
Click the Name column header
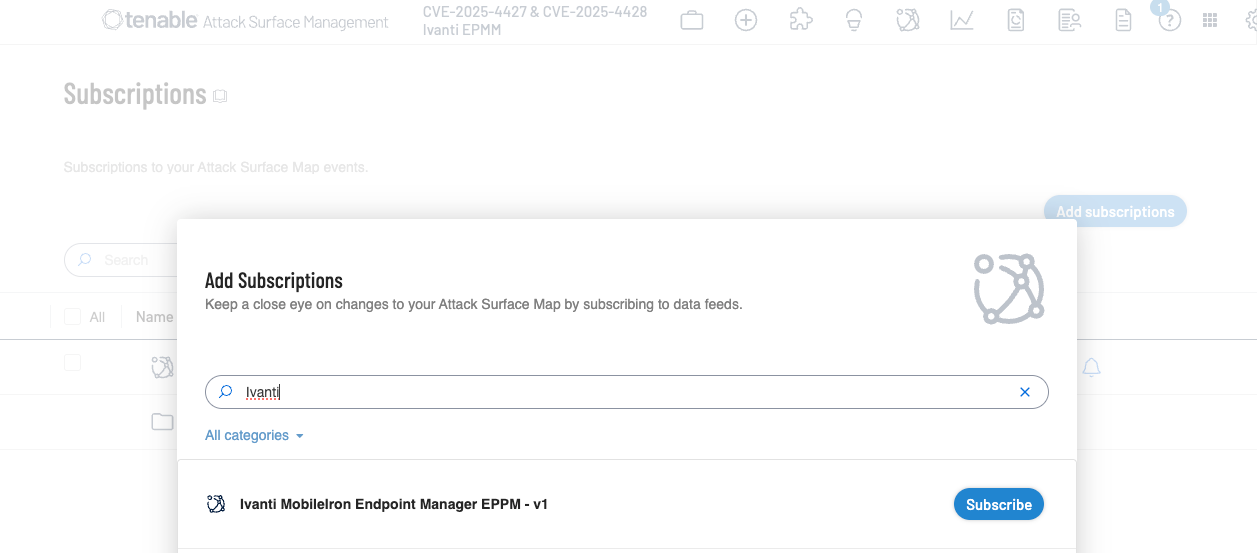pos(154,317)
